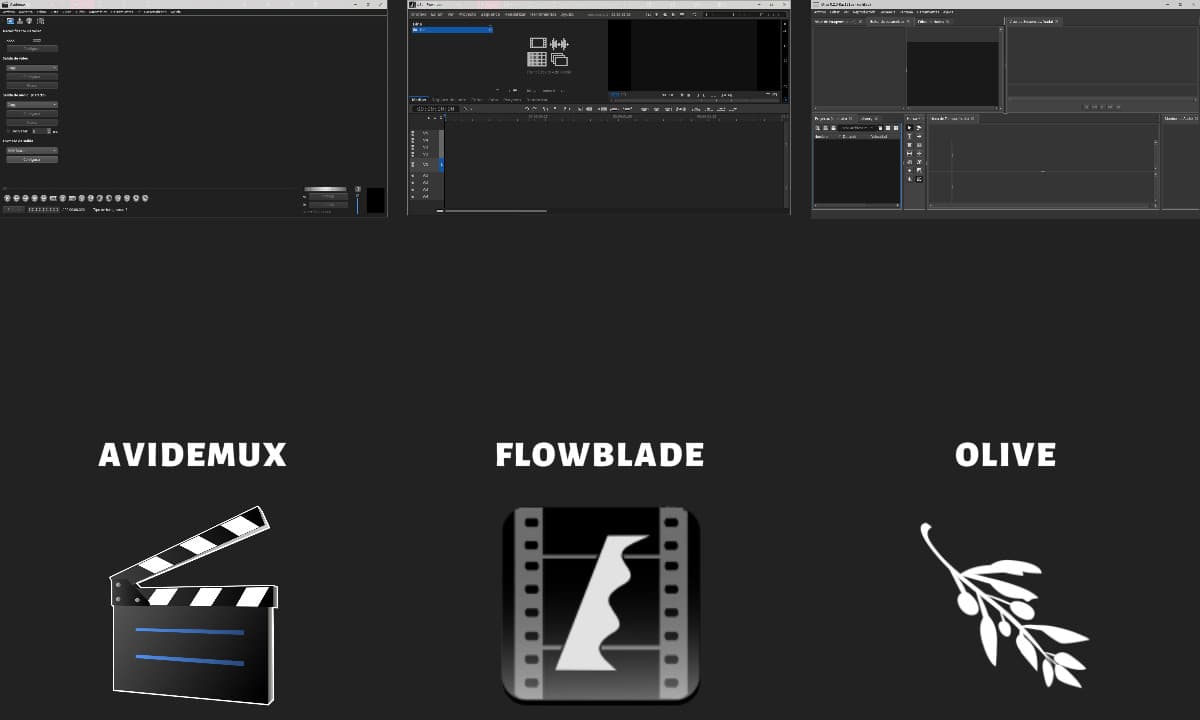Click the Save Video icon in Avidemux toolbar

tap(20, 21)
